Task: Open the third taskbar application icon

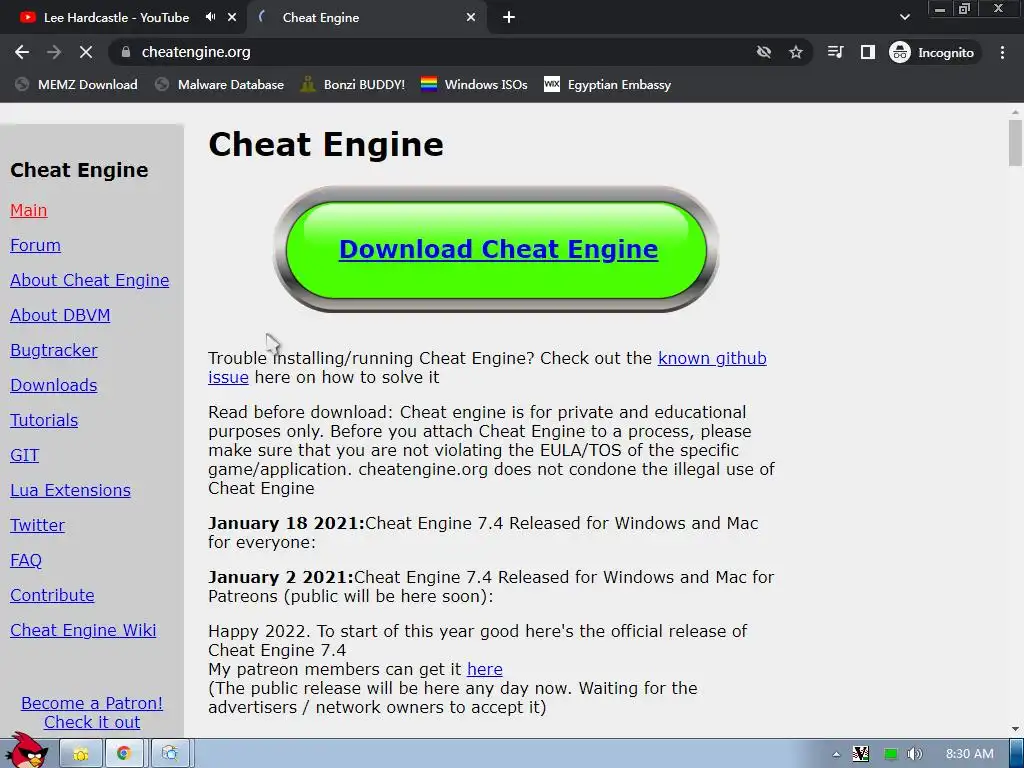Action: 170,754
